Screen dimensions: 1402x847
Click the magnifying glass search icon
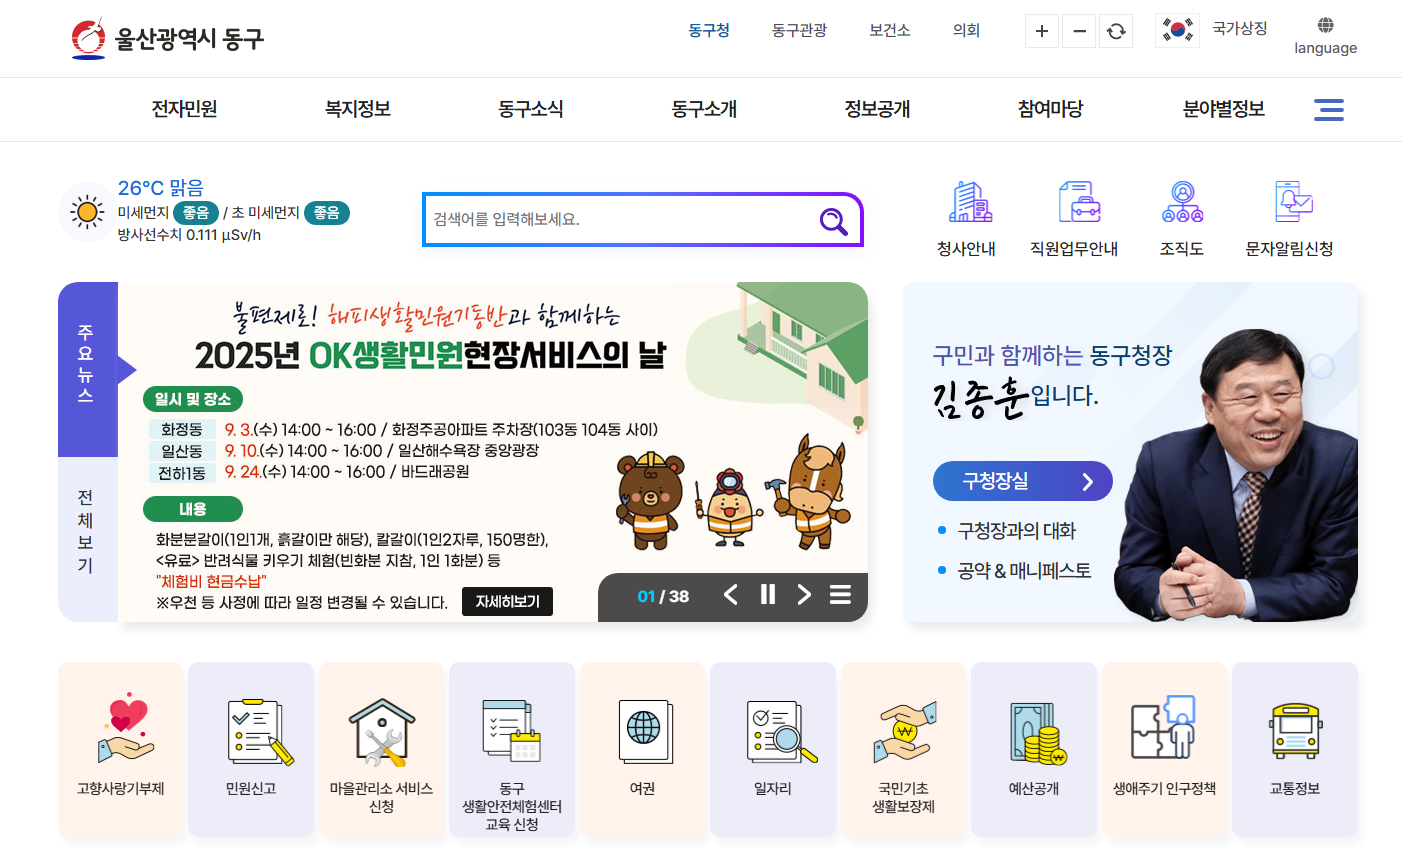[x=833, y=220]
